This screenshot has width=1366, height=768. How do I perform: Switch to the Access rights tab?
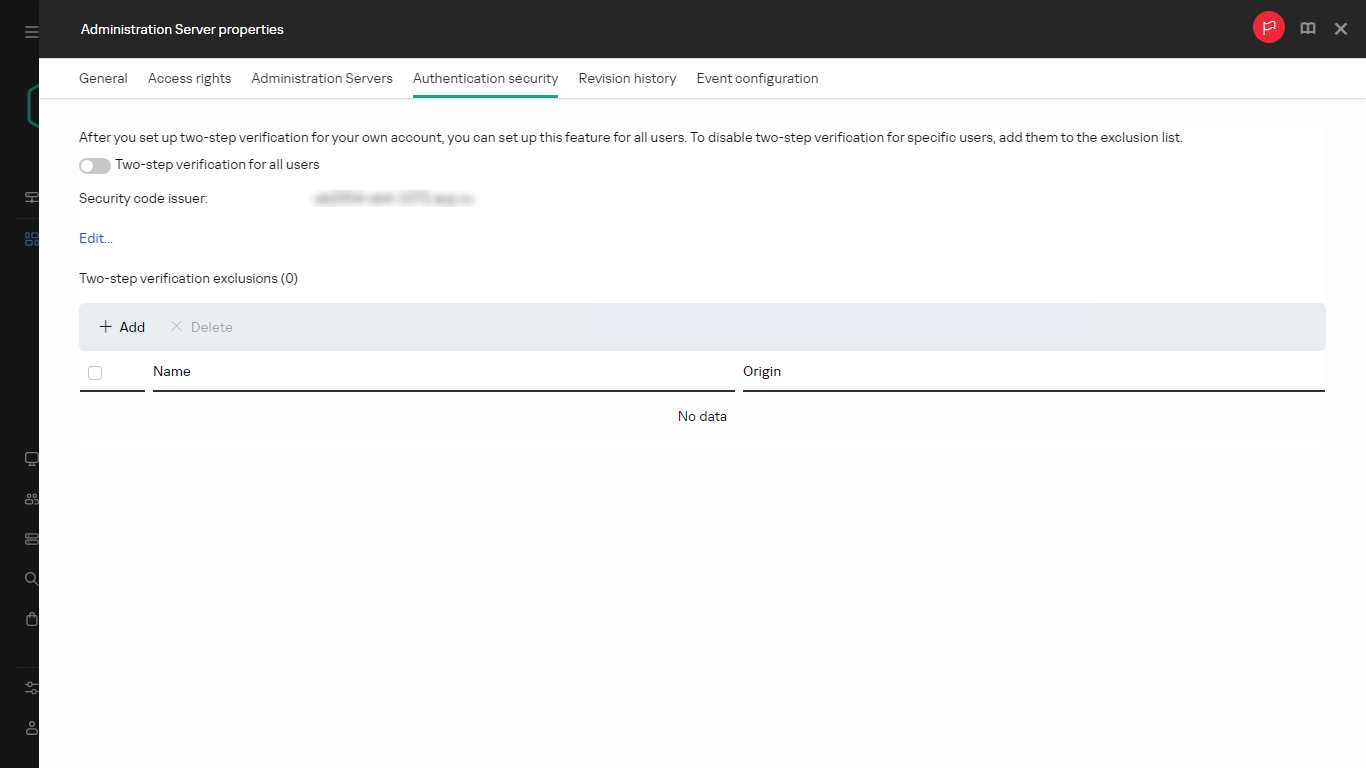(189, 78)
